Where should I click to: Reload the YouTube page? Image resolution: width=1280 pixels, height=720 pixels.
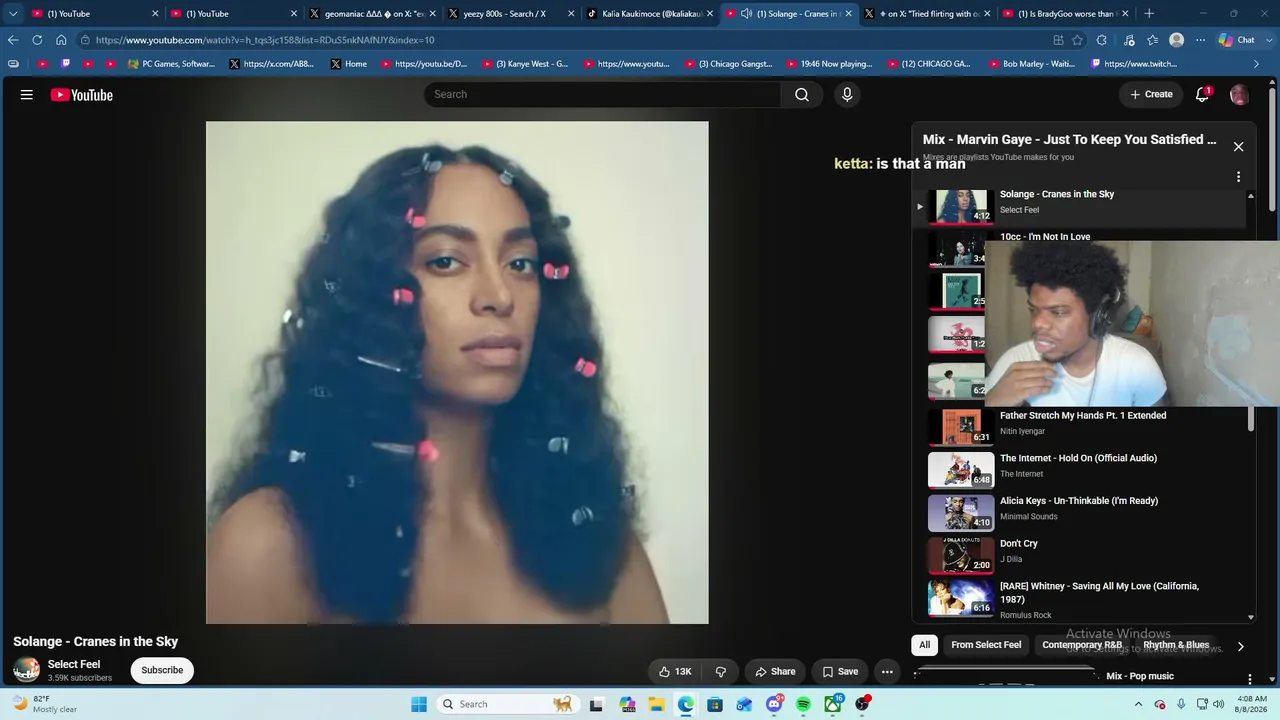[37, 40]
